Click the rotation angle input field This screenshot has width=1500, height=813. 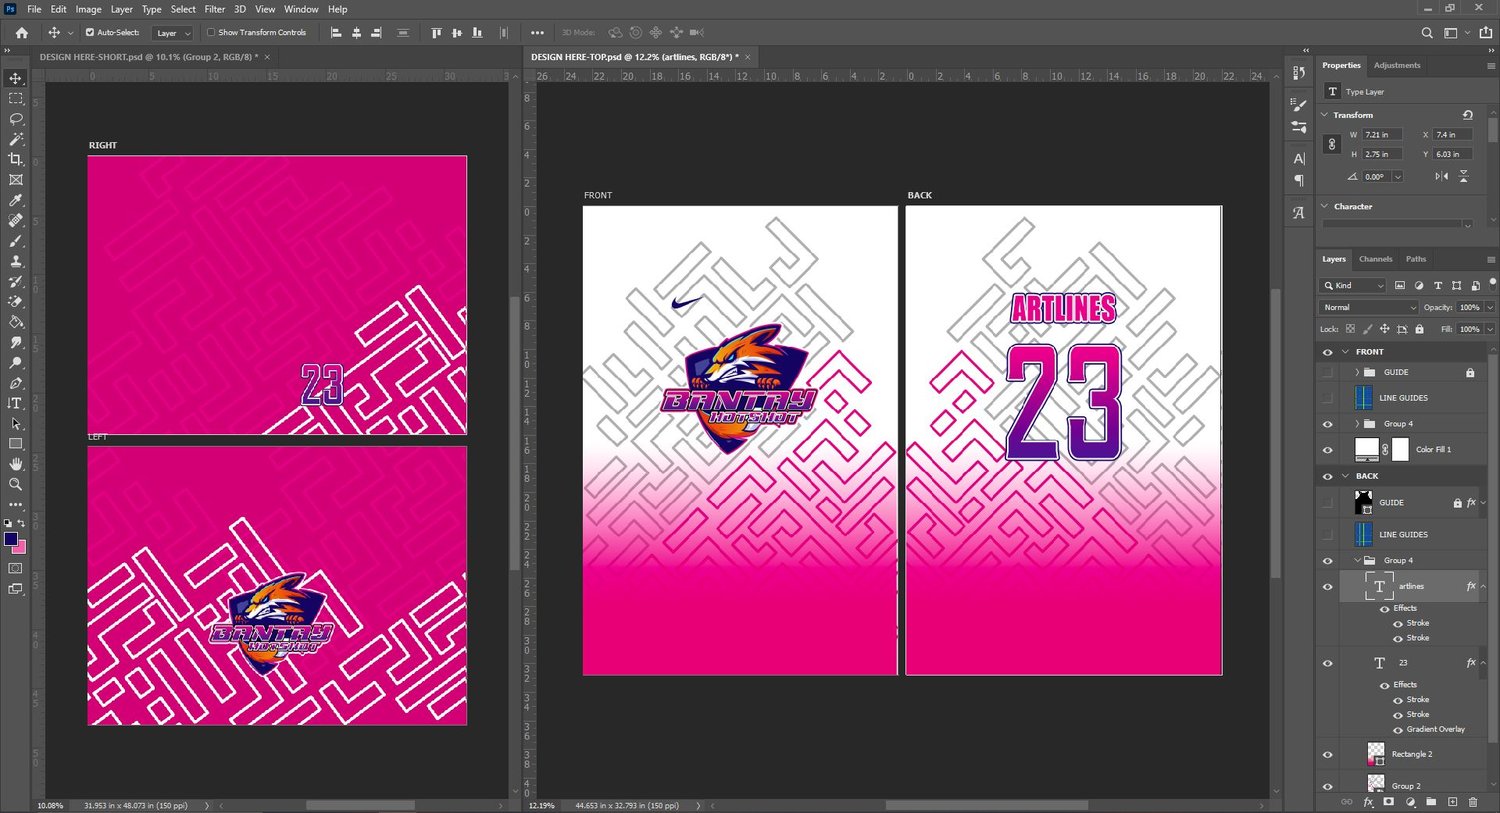click(1377, 176)
